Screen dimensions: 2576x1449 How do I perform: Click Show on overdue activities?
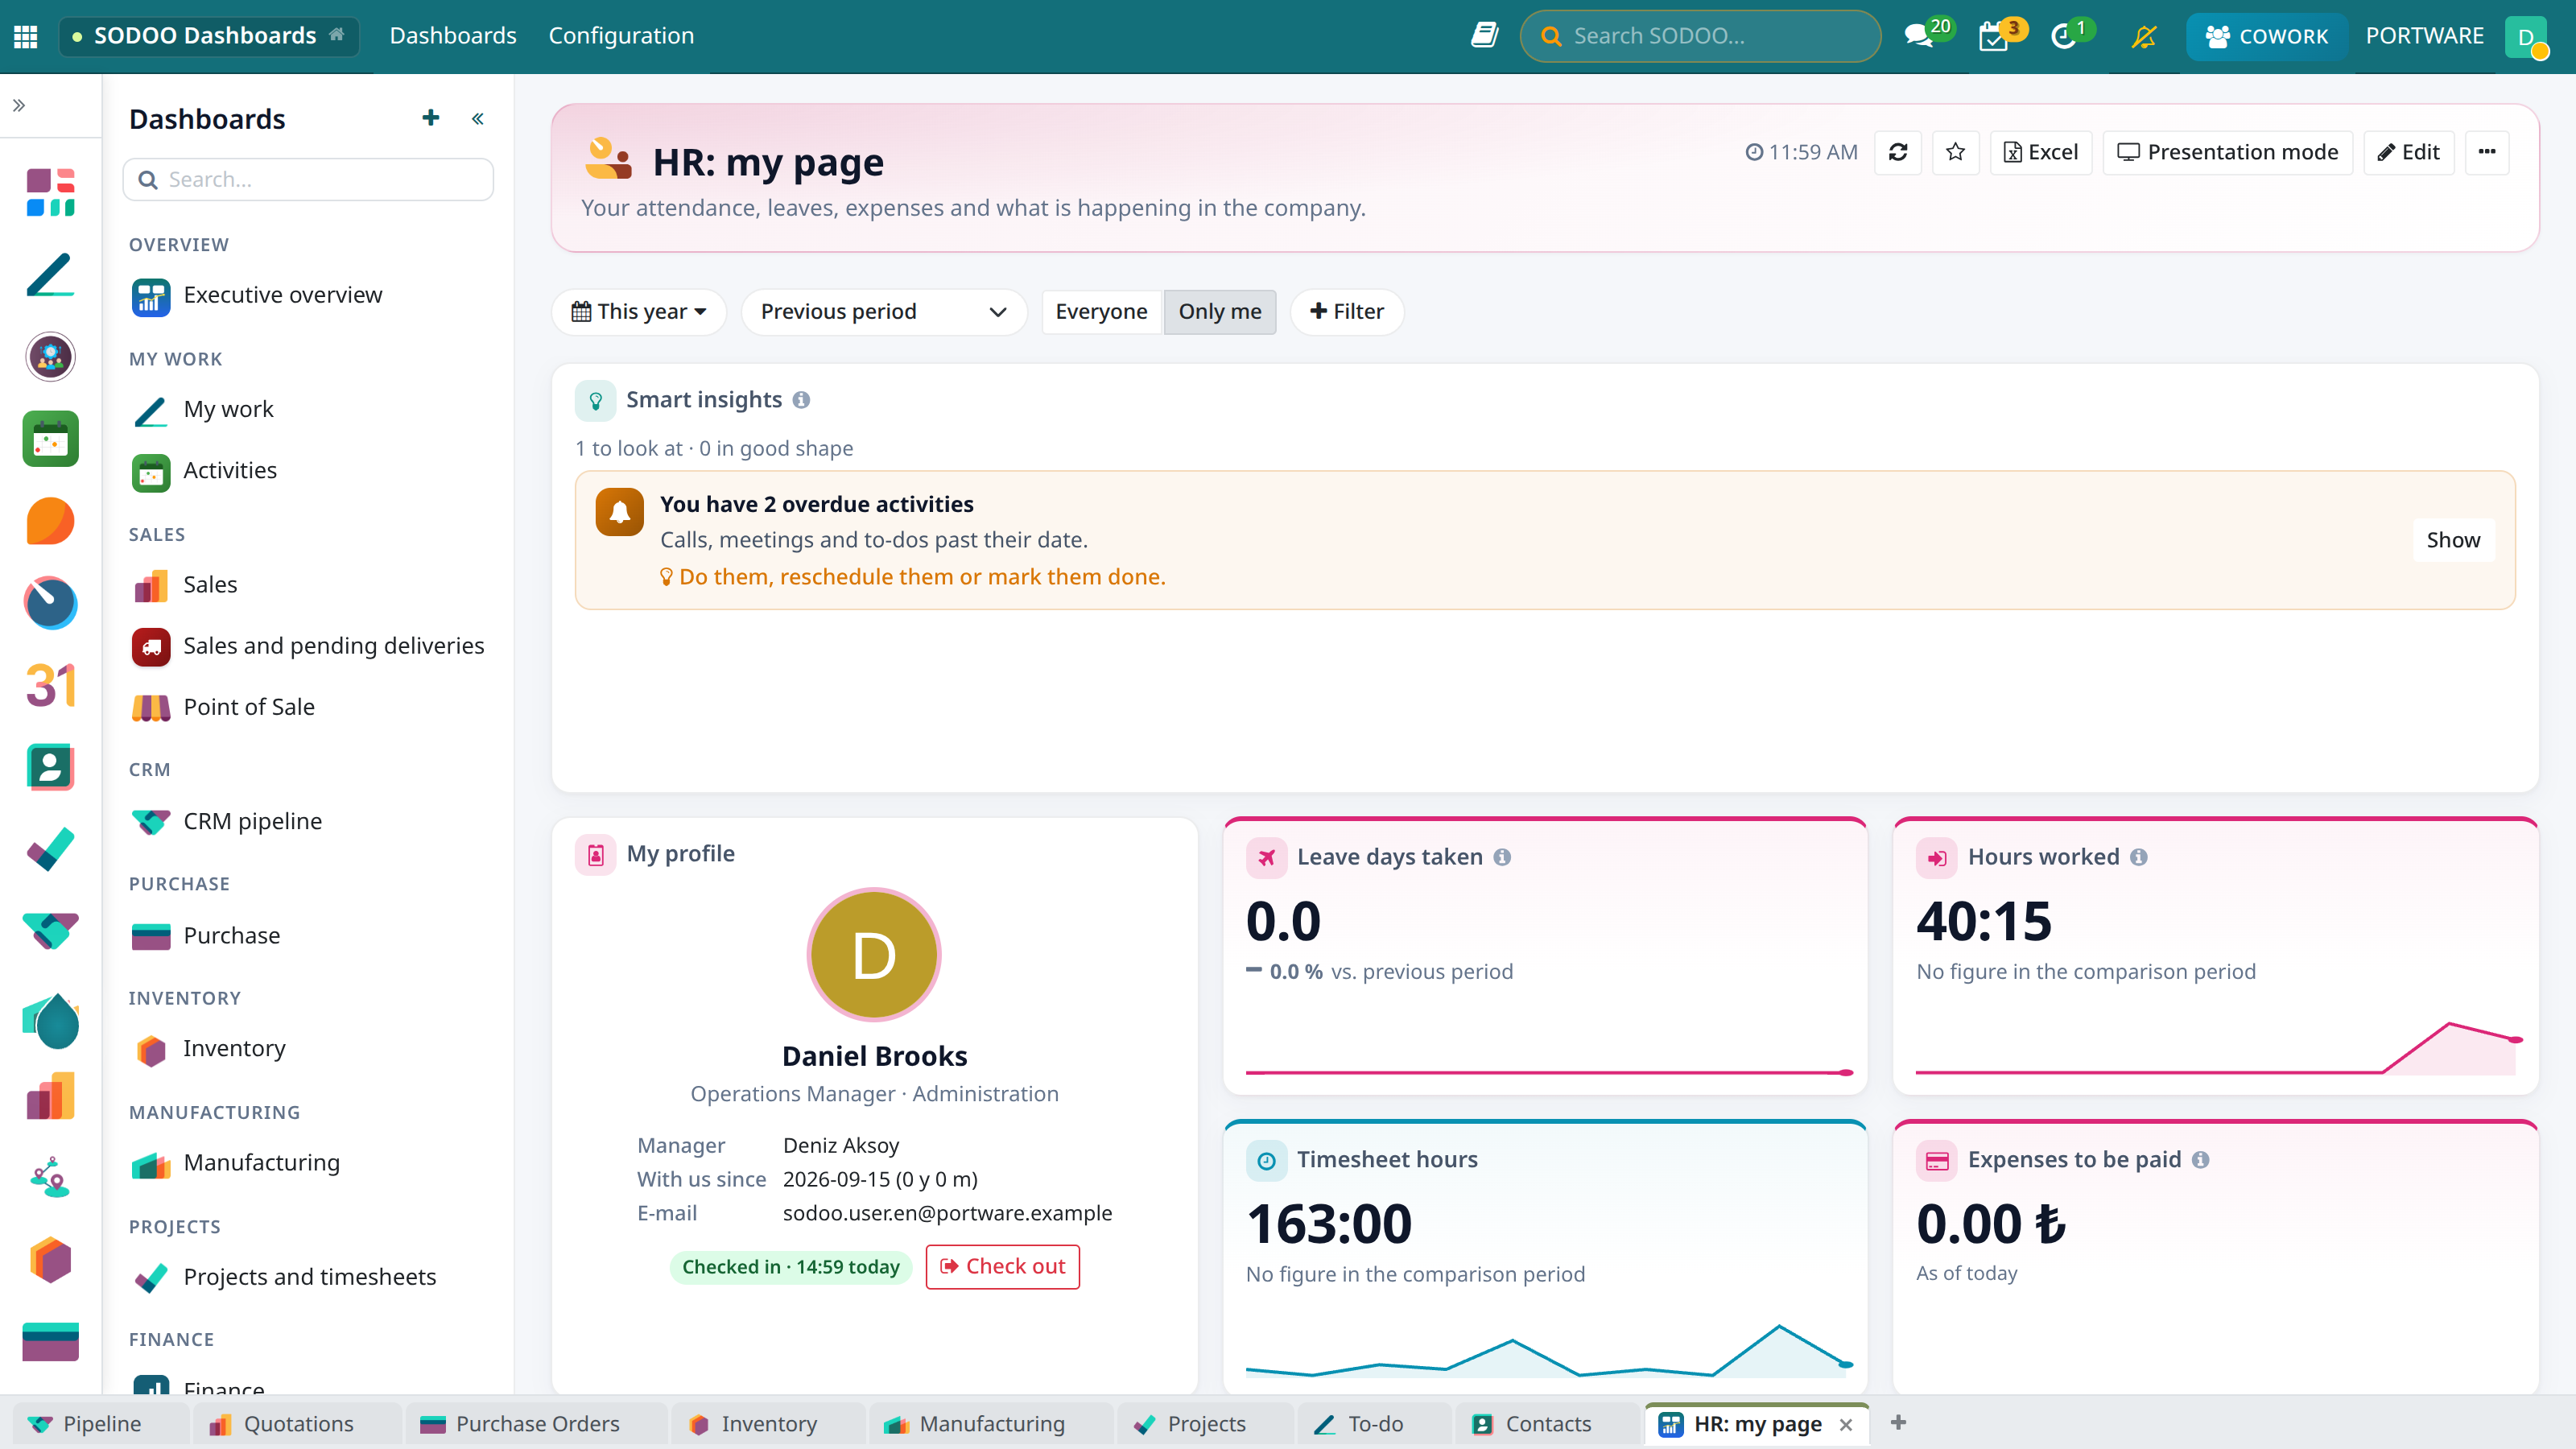click(x=2453, y=540)
